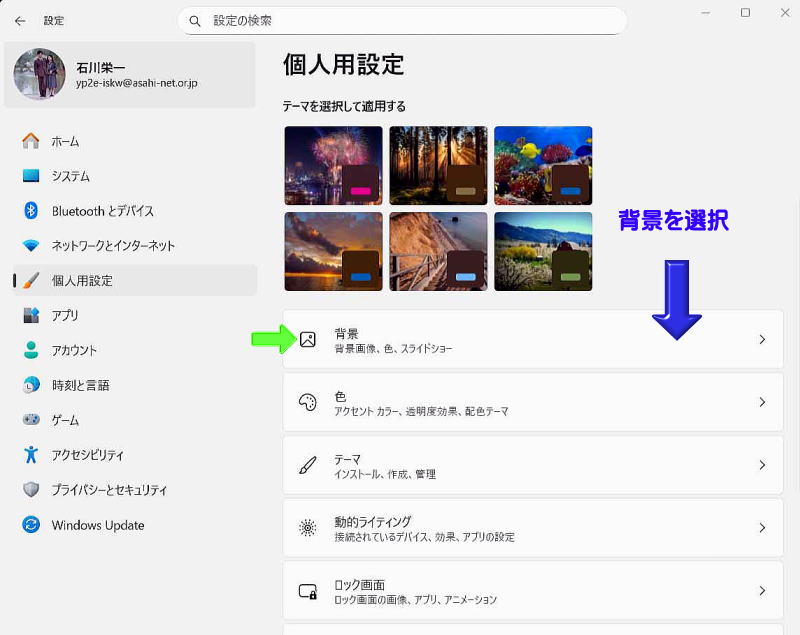
Task: Click the 設定の検索 search field
Action: [x=402, y=20]
